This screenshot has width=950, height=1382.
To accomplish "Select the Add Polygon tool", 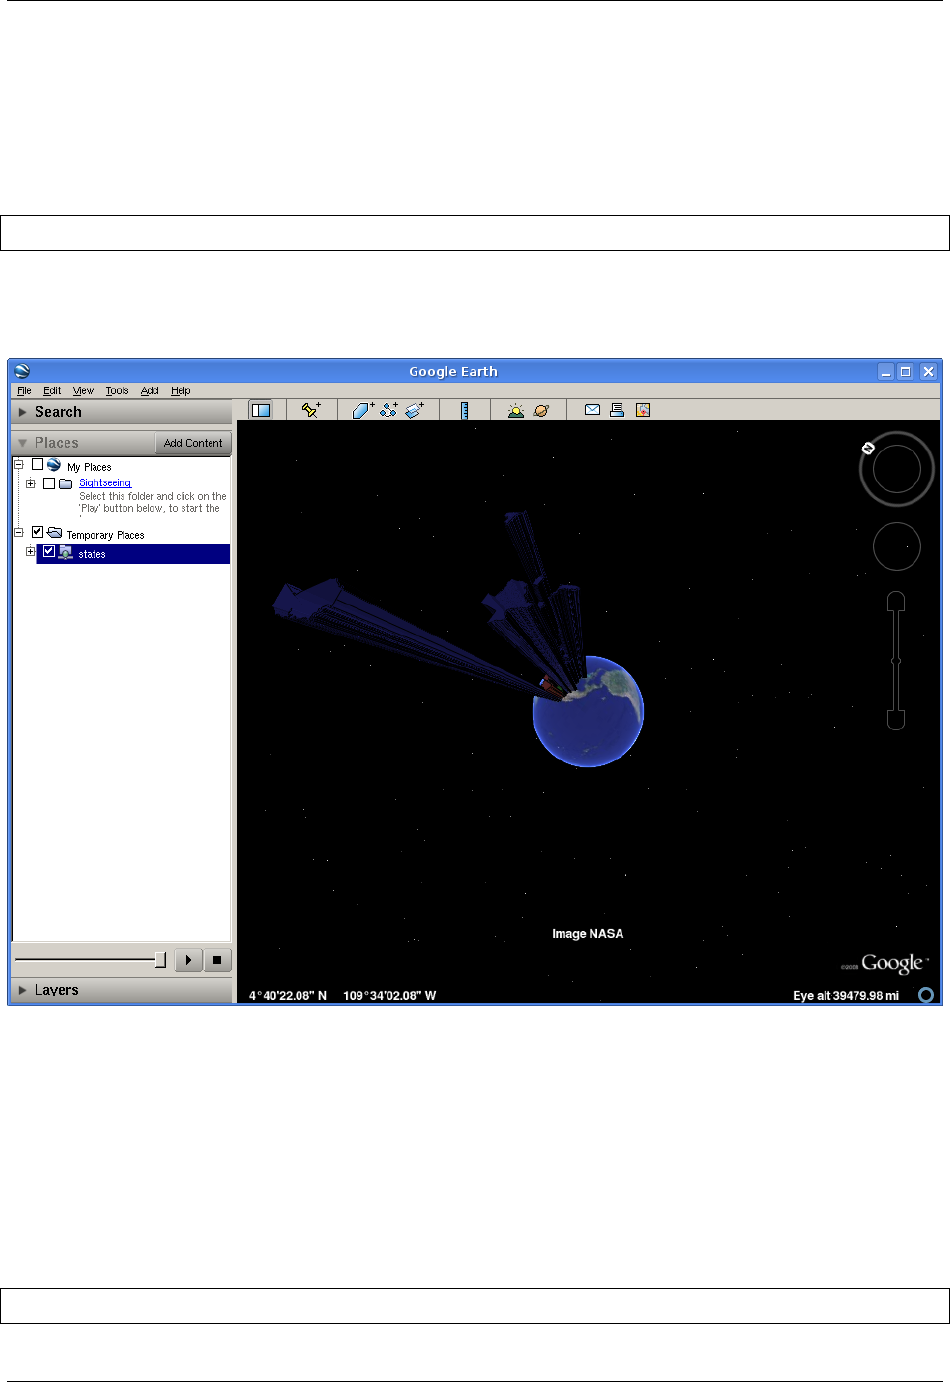I will tap(363, 410).
